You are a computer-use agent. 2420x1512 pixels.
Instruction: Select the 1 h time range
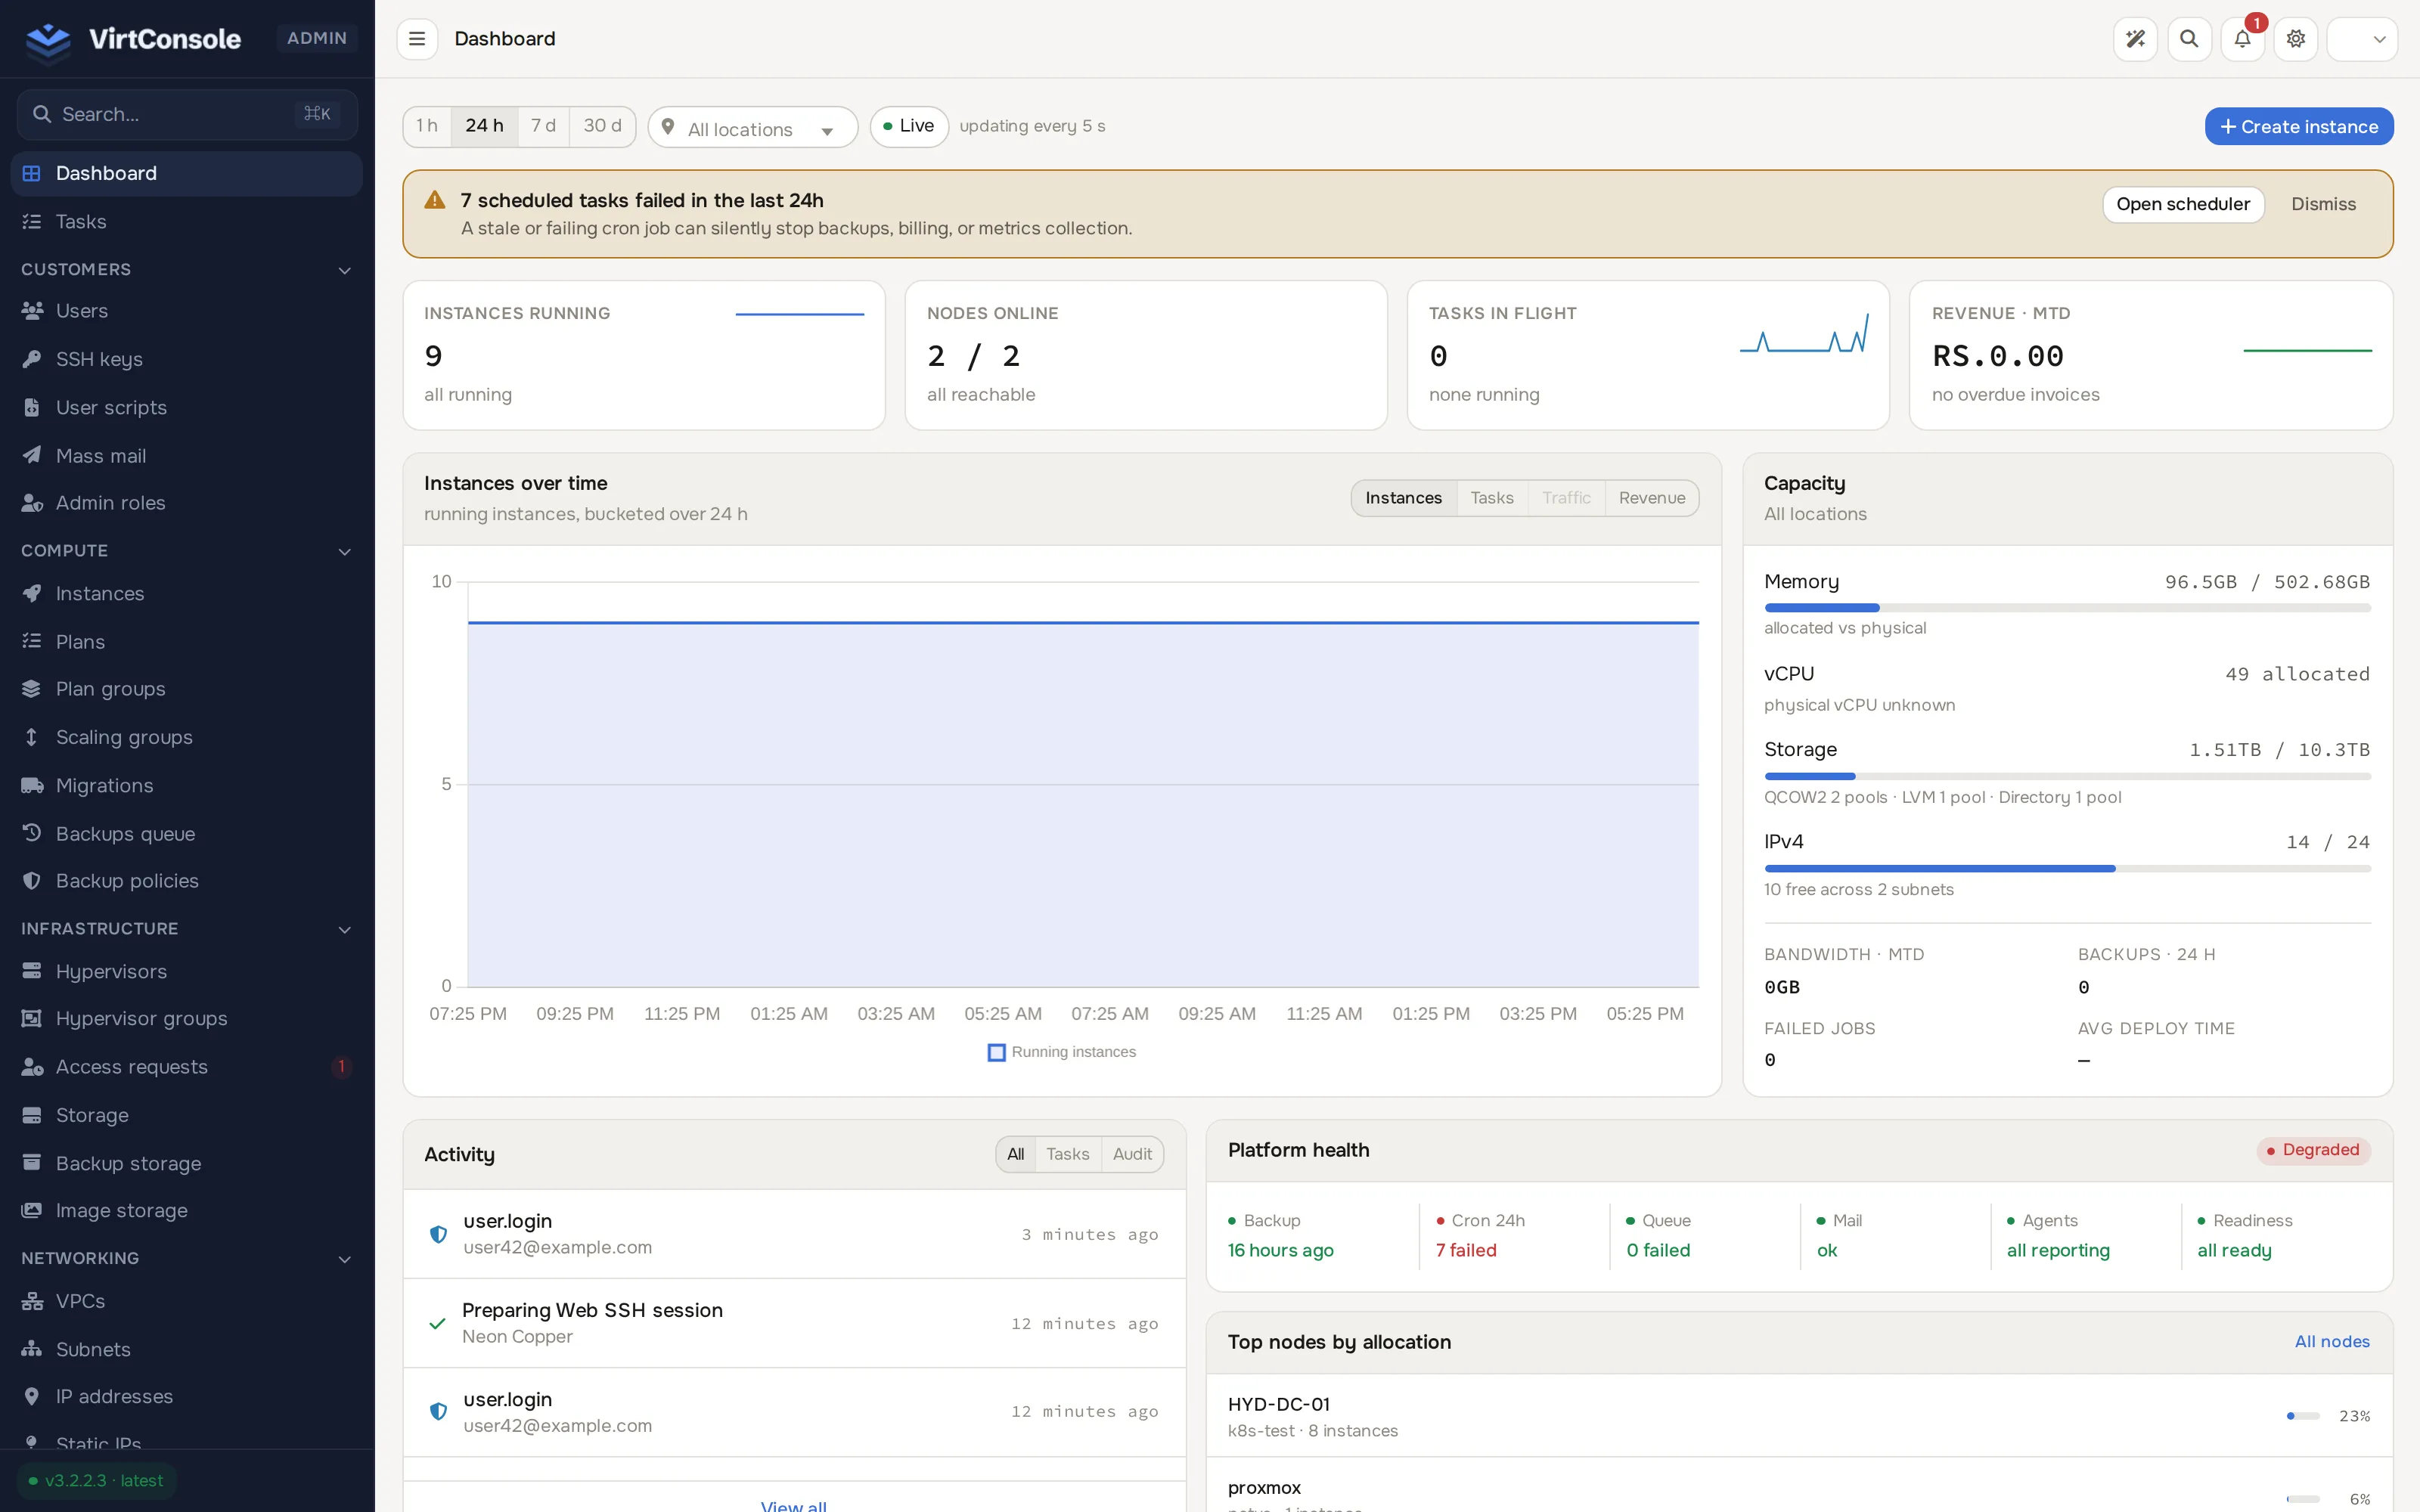point(427,126)
